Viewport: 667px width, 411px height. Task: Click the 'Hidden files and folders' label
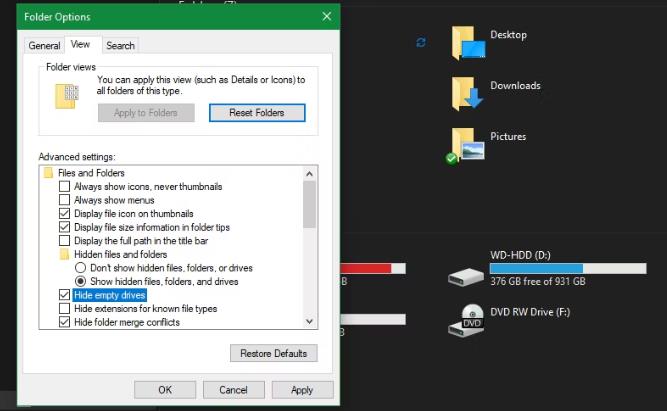coord(121,254)
